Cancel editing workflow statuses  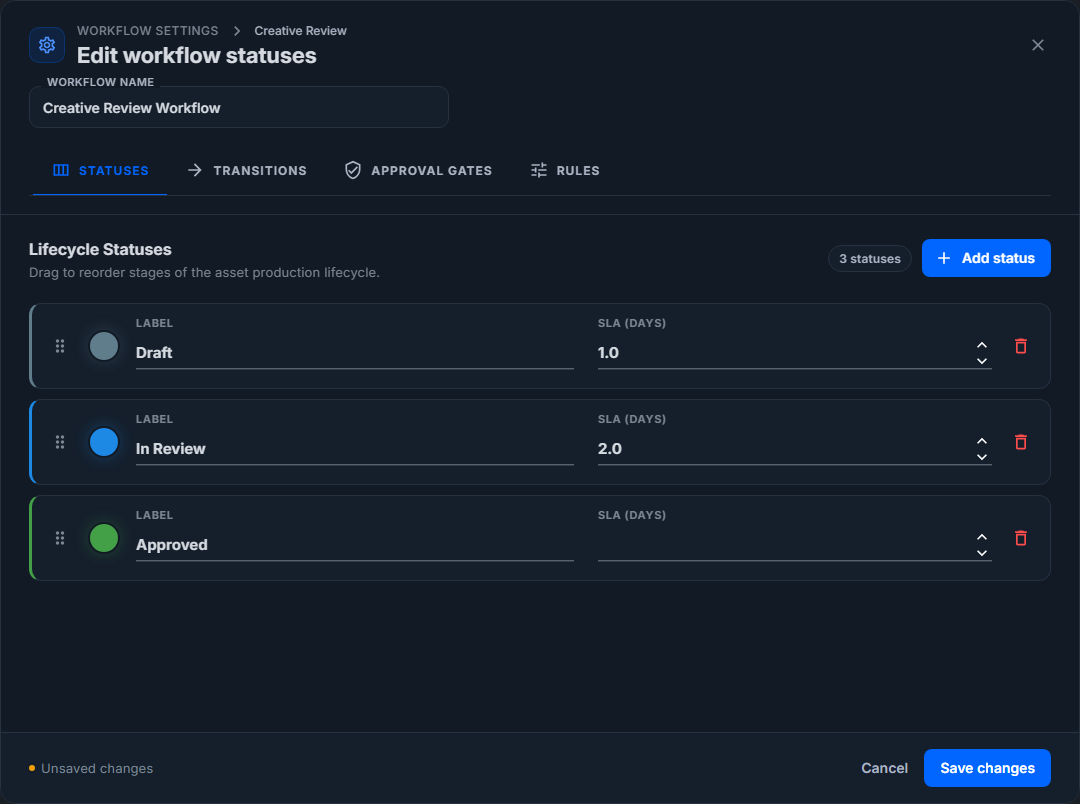pyautogui.click(x=884, y=767)
